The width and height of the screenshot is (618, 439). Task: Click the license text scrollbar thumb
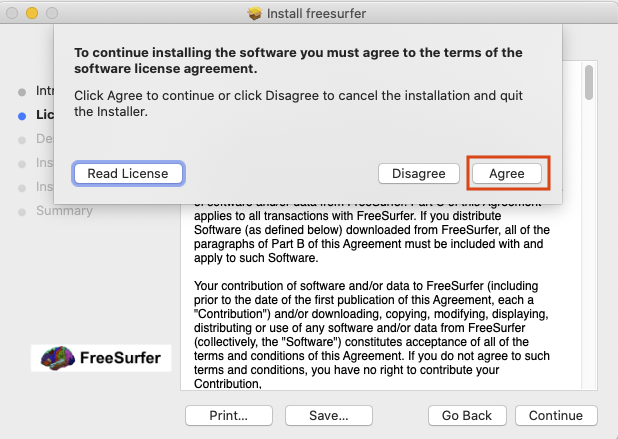589,82
